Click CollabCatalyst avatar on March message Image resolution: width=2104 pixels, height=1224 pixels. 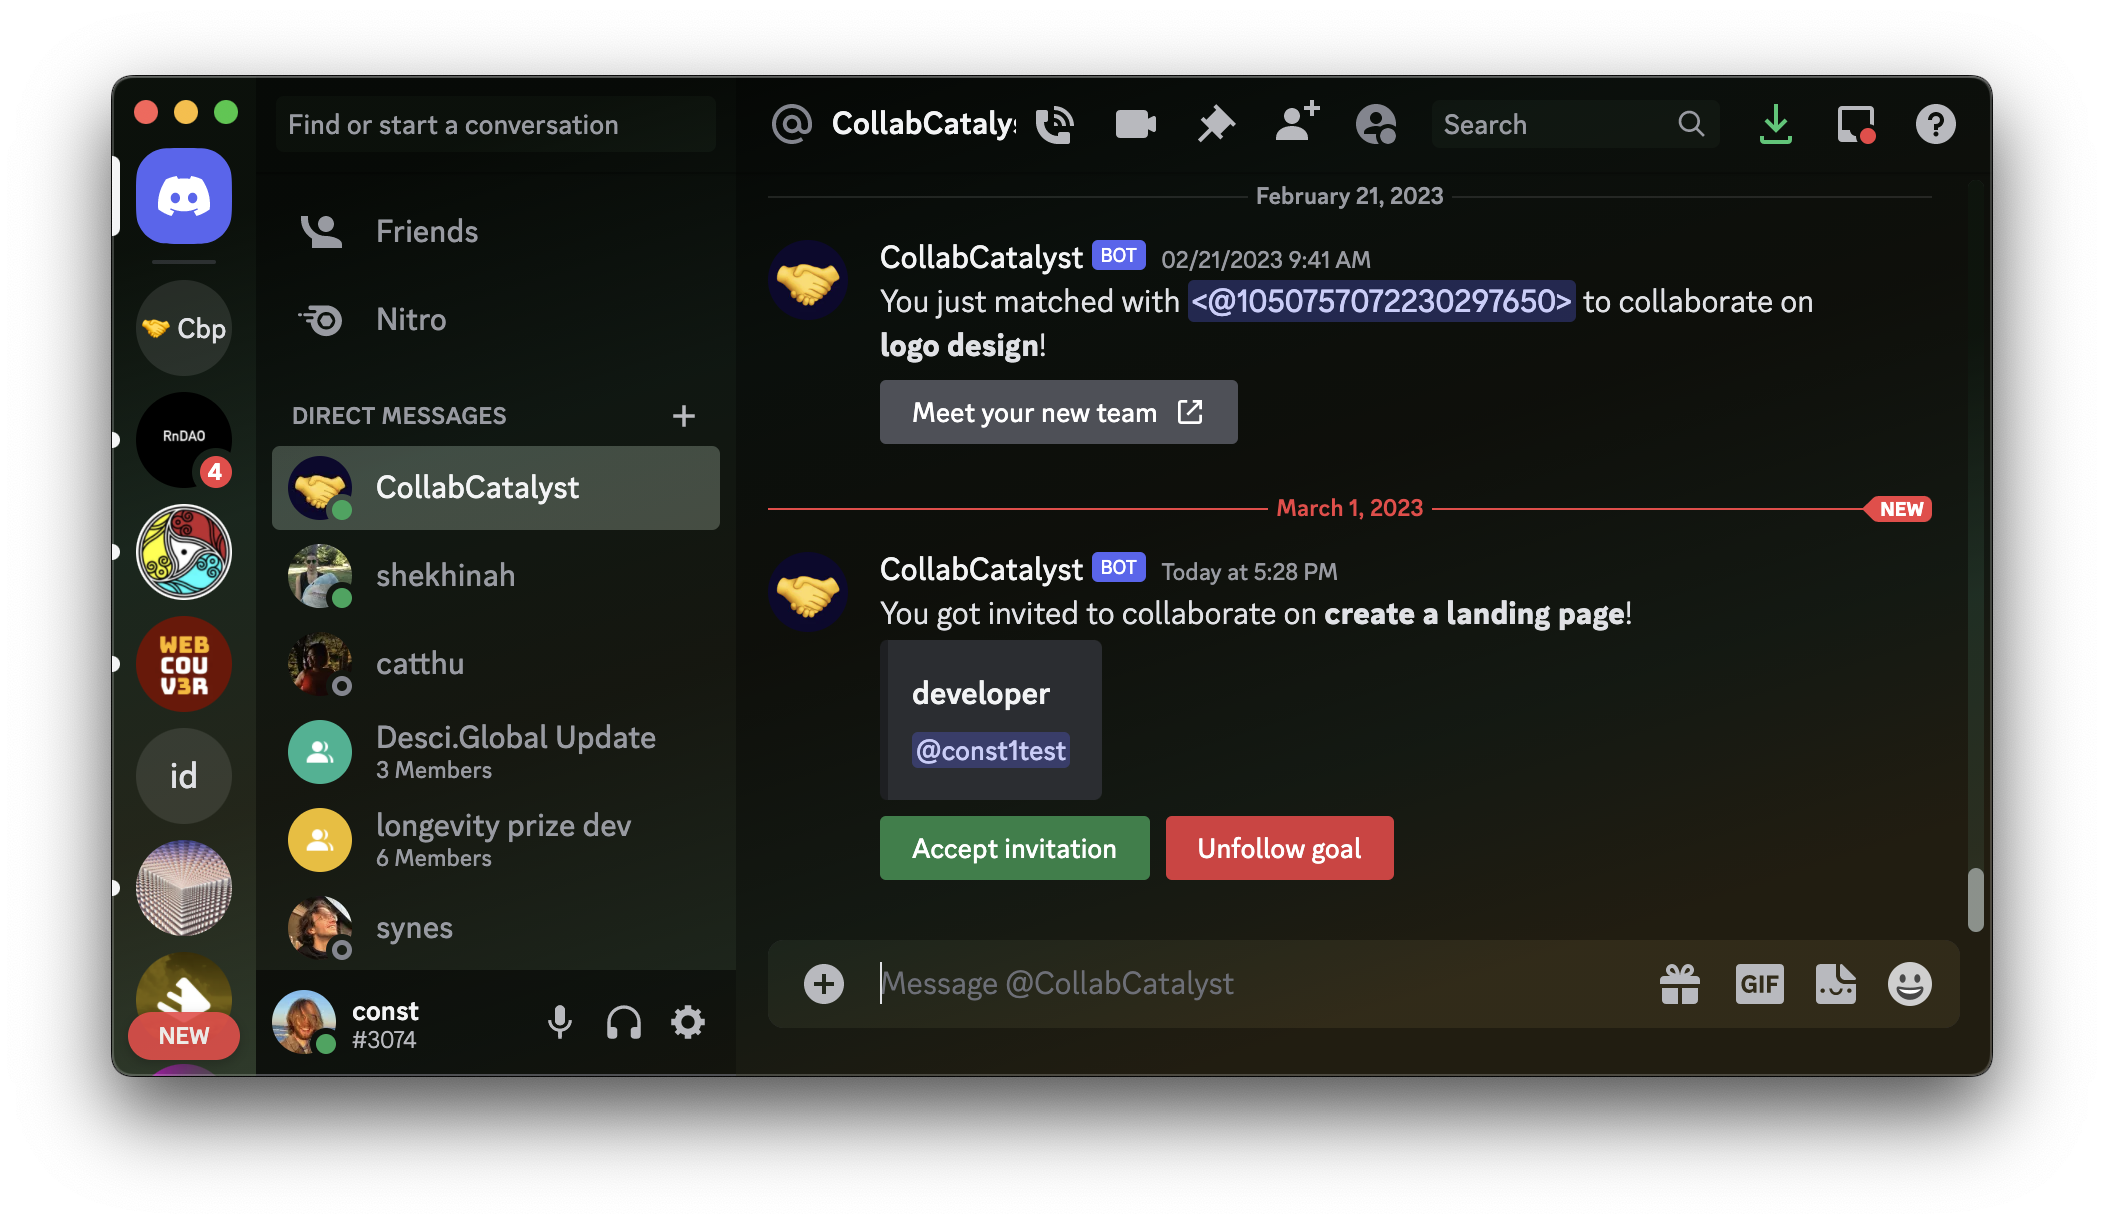(808, 592)
